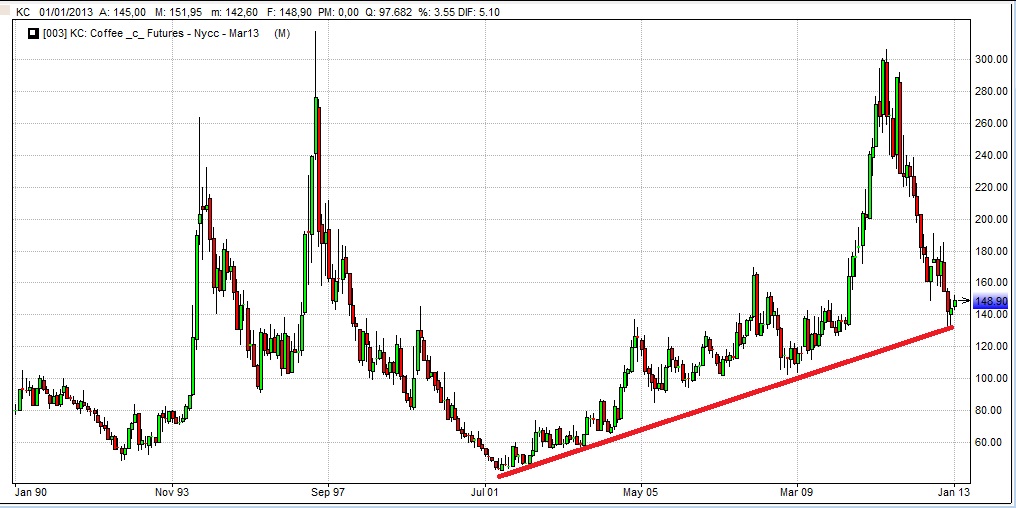Click the (M) monthly timeframe indicator
1016x508 pixels.
pyautogui.click(x=282, y=34)
